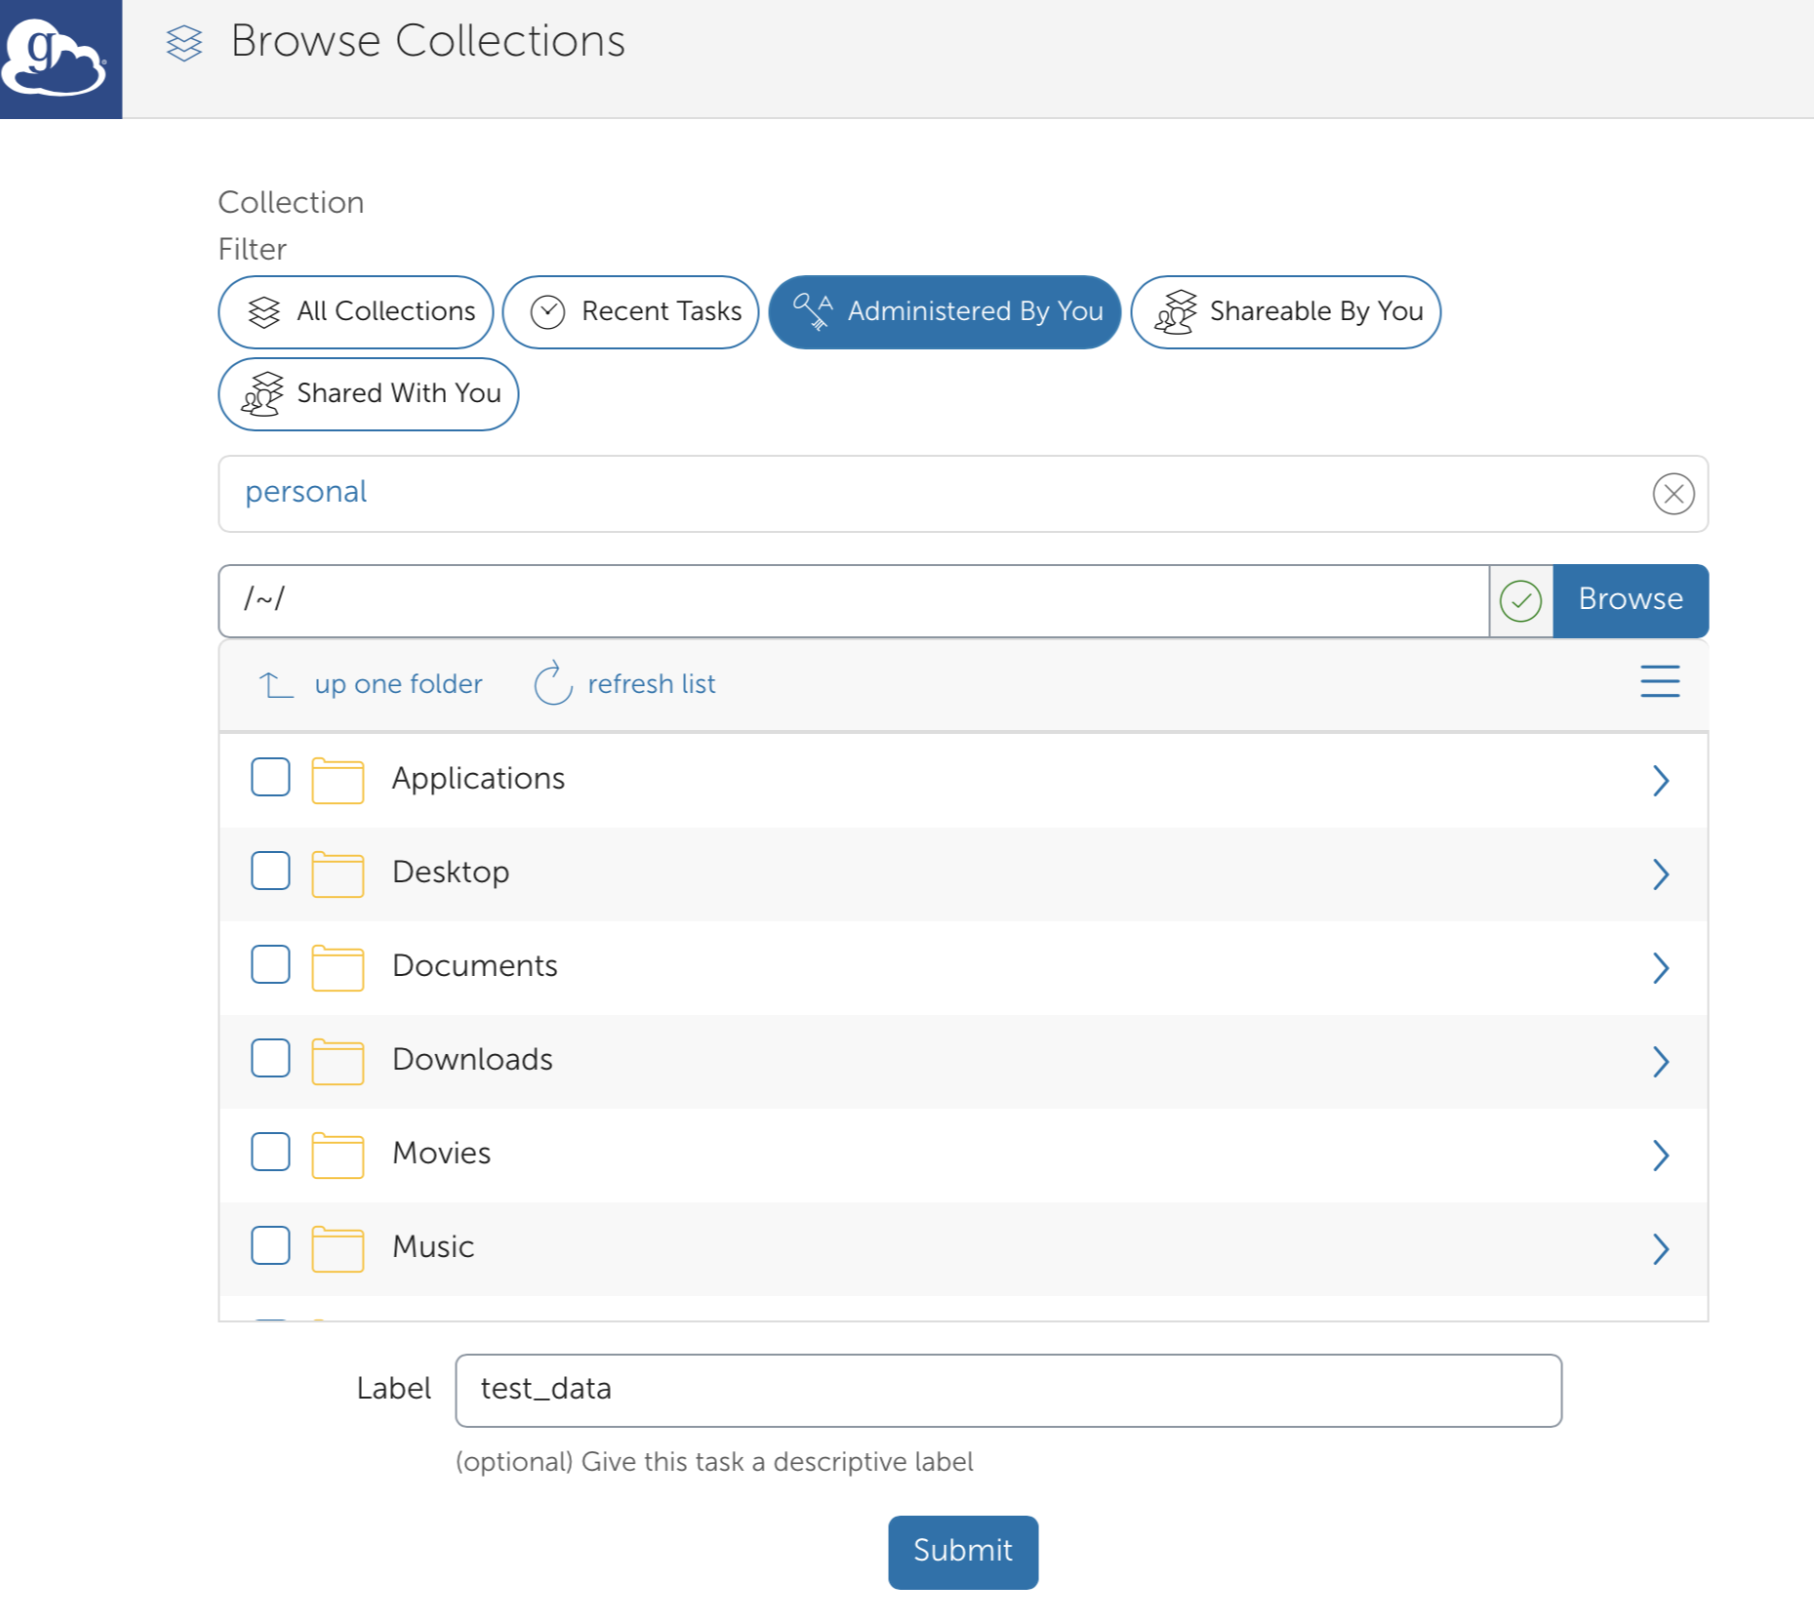Image resolution: width=1814 pixels, height=1606 pixels.
Task: Expand the Music folder chevron
Action: point(1661,1248)
